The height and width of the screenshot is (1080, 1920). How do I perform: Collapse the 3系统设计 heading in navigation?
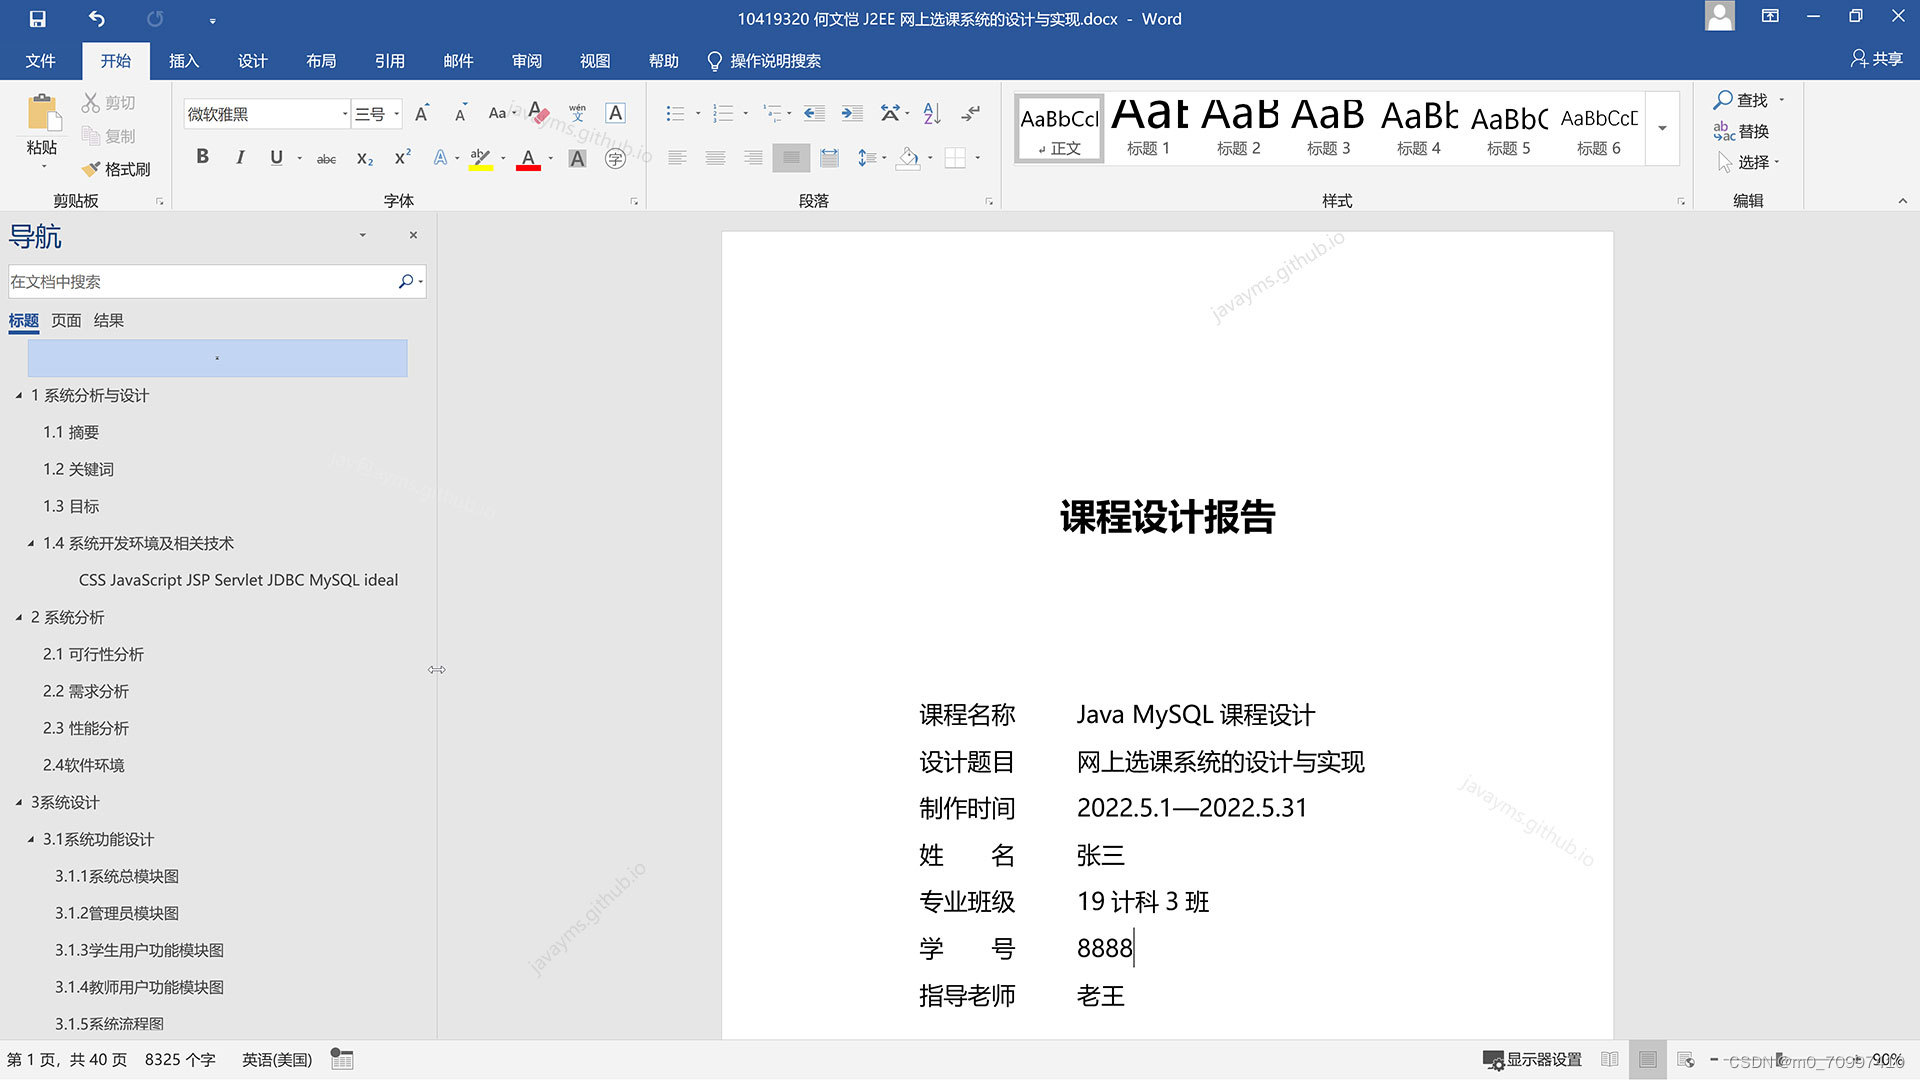(18, 802)
